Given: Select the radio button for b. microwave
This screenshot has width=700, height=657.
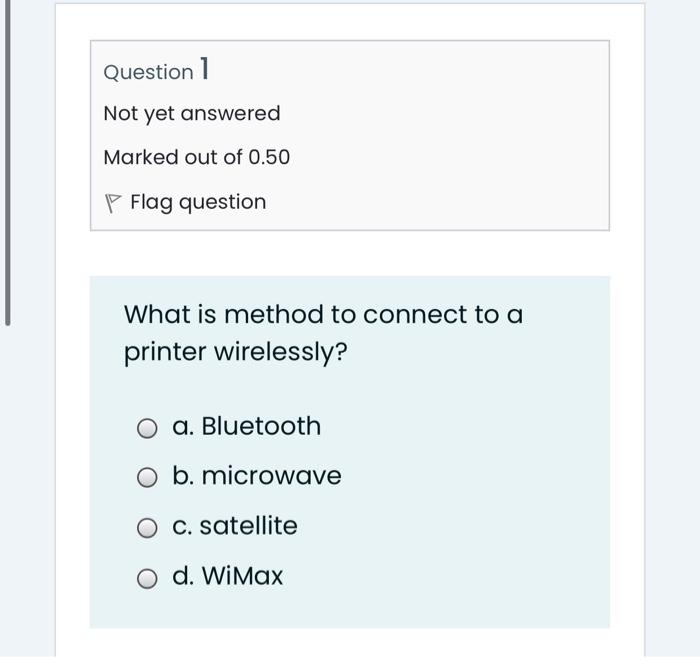Looking at the screenshot, I should pyautogui.click(x=147, y=478).
